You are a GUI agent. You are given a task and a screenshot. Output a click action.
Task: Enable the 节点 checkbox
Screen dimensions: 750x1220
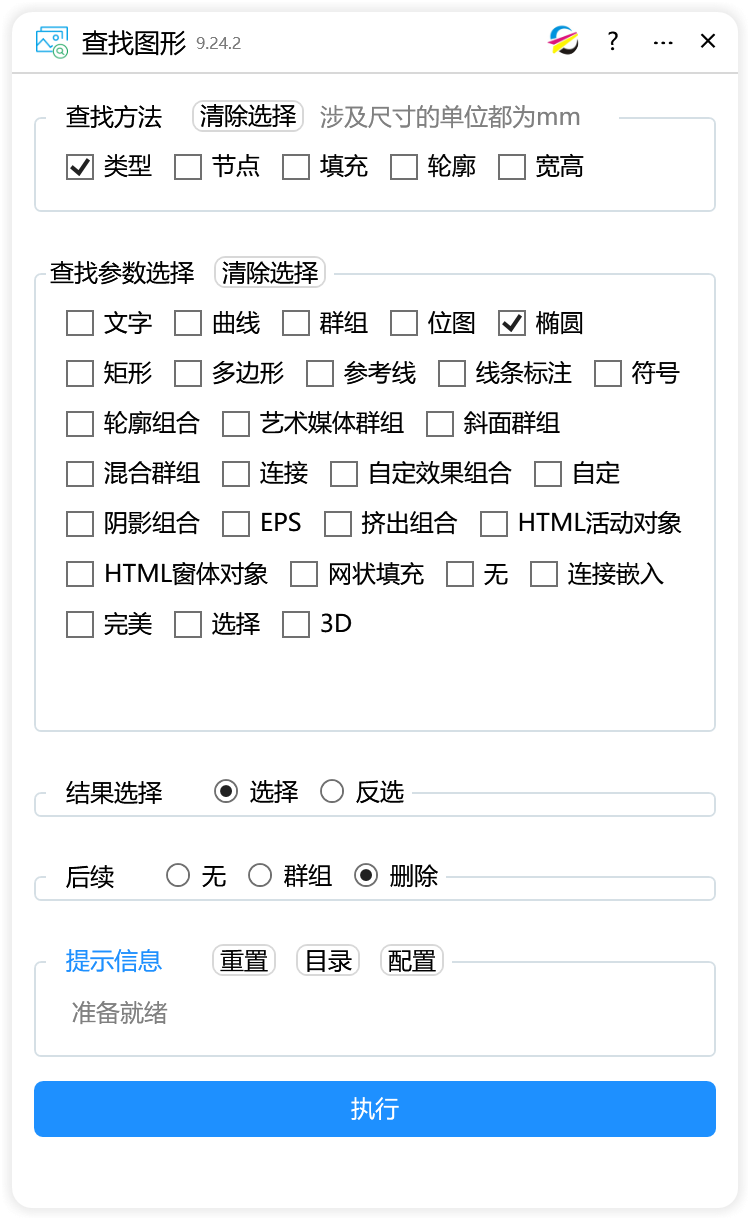point(188,167)
